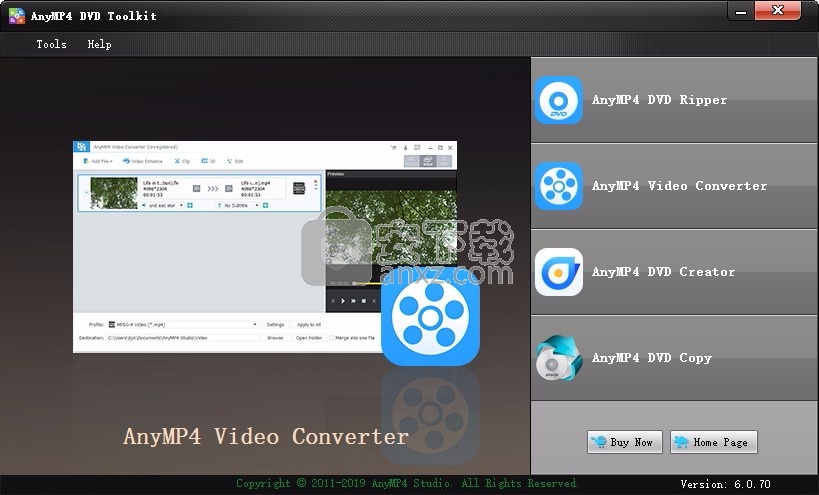Click the Version: 6.0.70 text
Image resolution: width=819 pixels, height=495 pixels.
(726, 484)
